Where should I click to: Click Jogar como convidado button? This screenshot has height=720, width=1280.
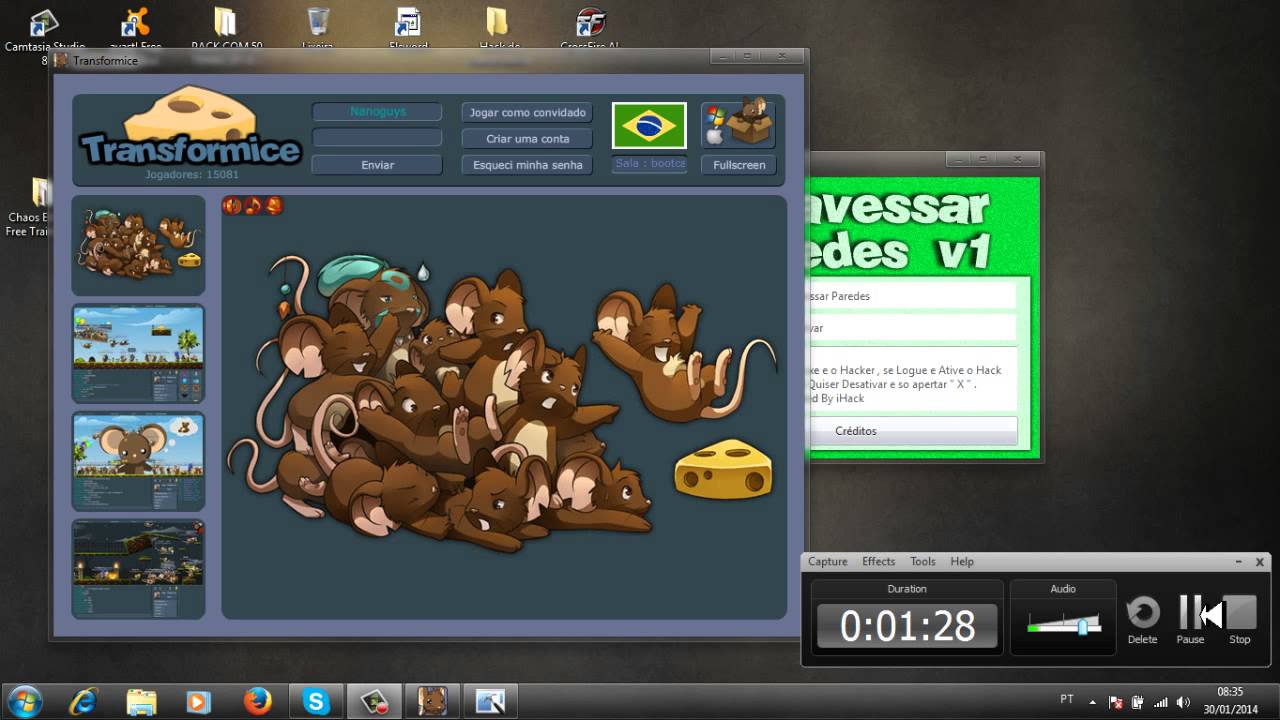point(527,112)
